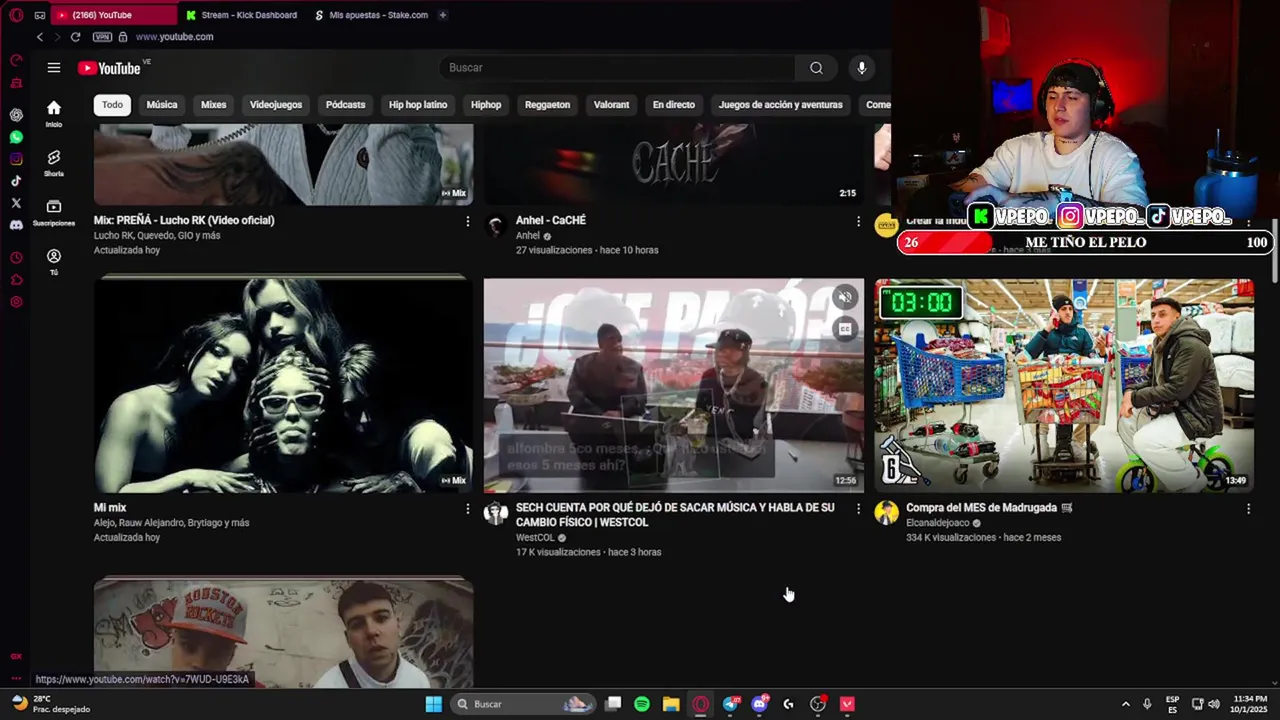The width and height of the screenshot is (1280, 720).
Task: Open the Tú profile section
Action: pos(54,262)
